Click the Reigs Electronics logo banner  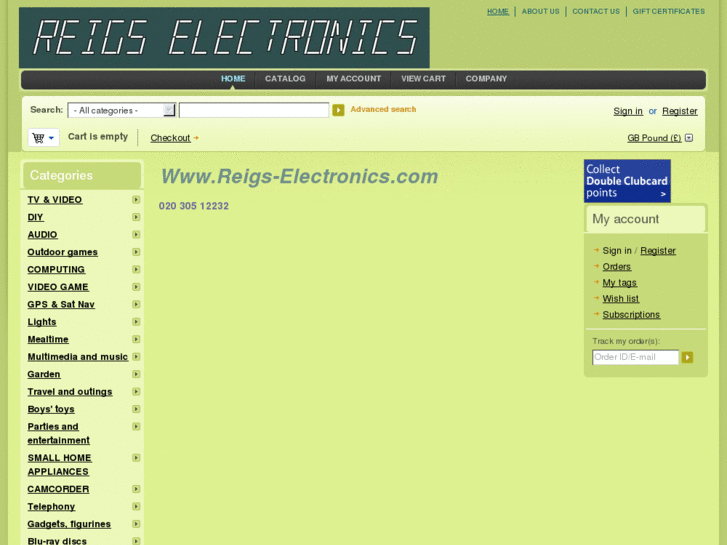[224, 38]
